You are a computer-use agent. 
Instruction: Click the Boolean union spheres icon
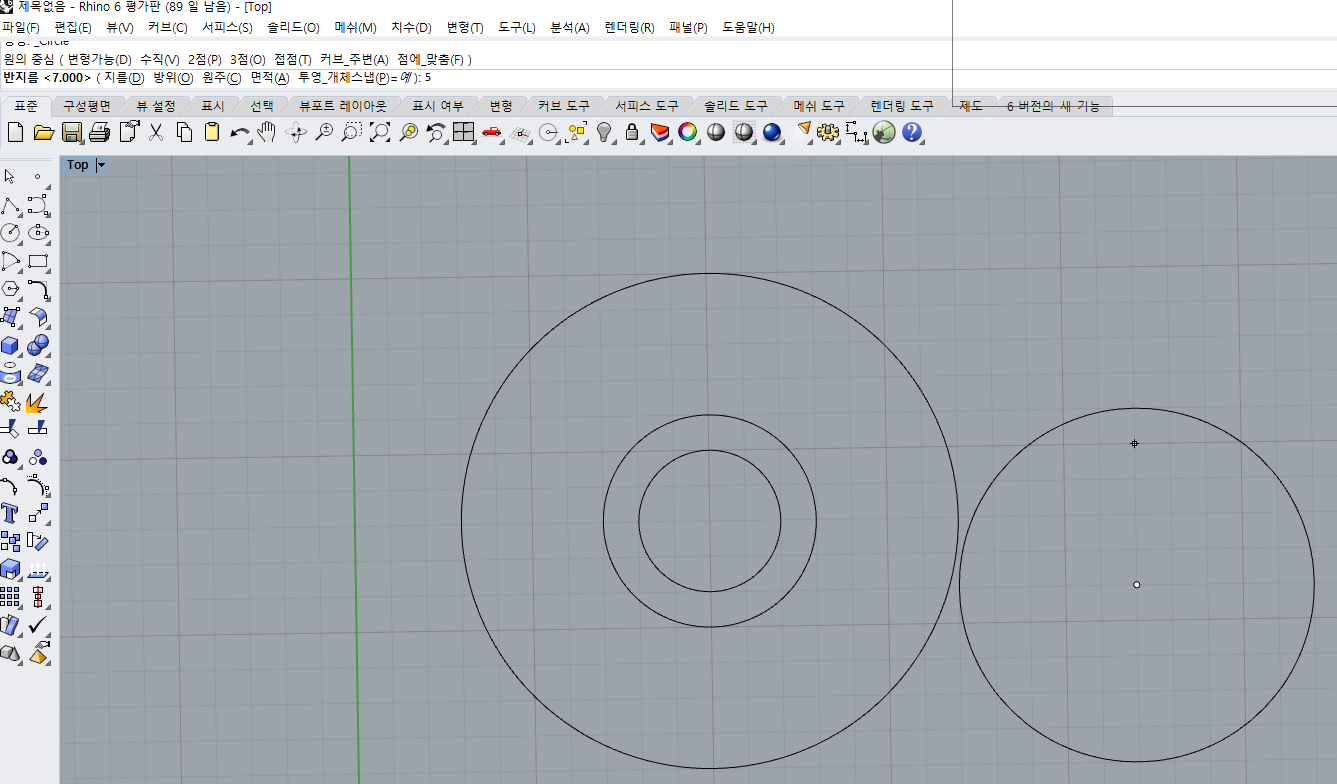point(39,346)
